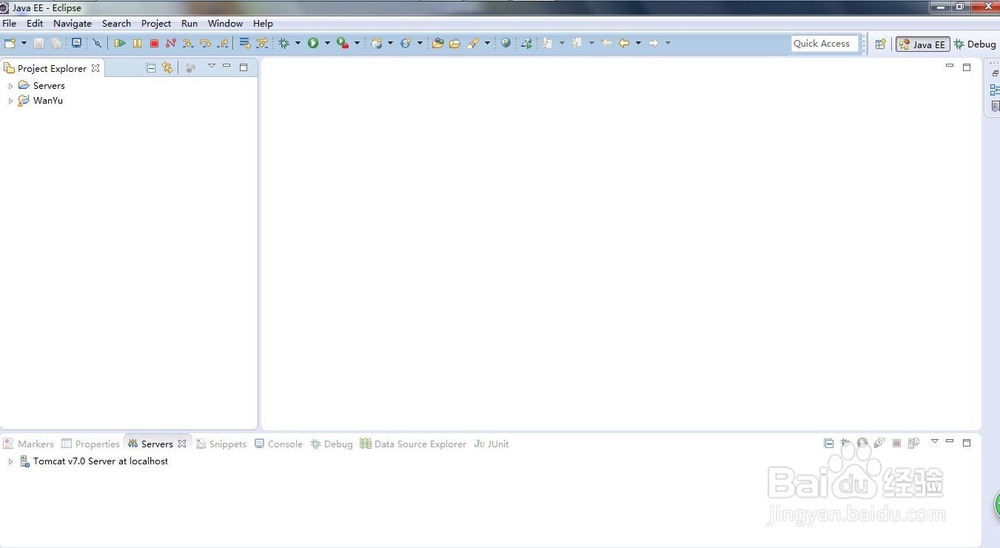This screenshot has height=548, width=1000.
Task: Open the Window menu
Action: [x=225, y=24]
